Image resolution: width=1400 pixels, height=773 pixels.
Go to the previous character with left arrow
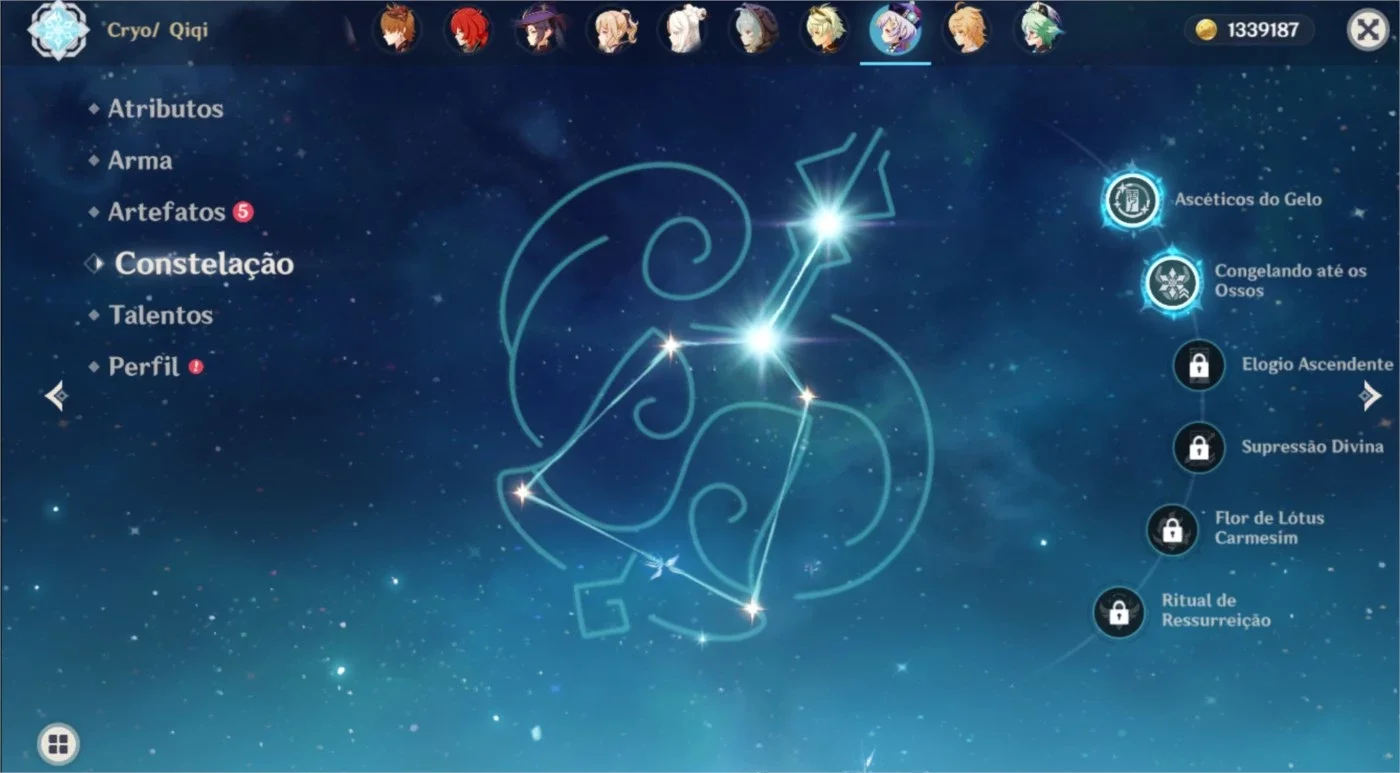[56, 396]
